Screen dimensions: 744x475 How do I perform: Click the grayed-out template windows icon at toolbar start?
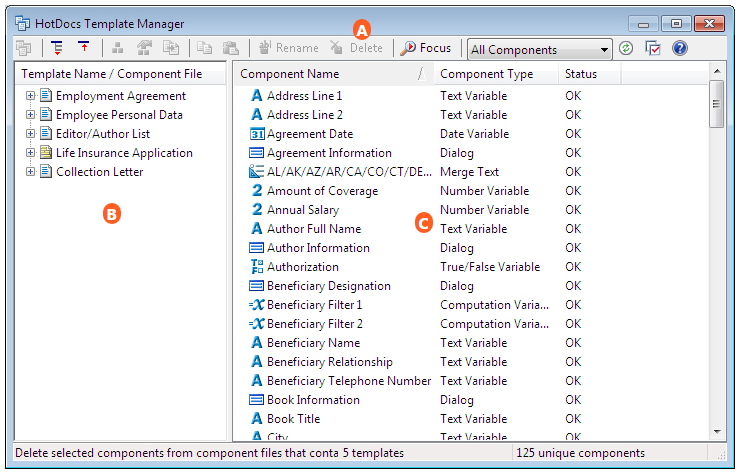pos(23,48)
